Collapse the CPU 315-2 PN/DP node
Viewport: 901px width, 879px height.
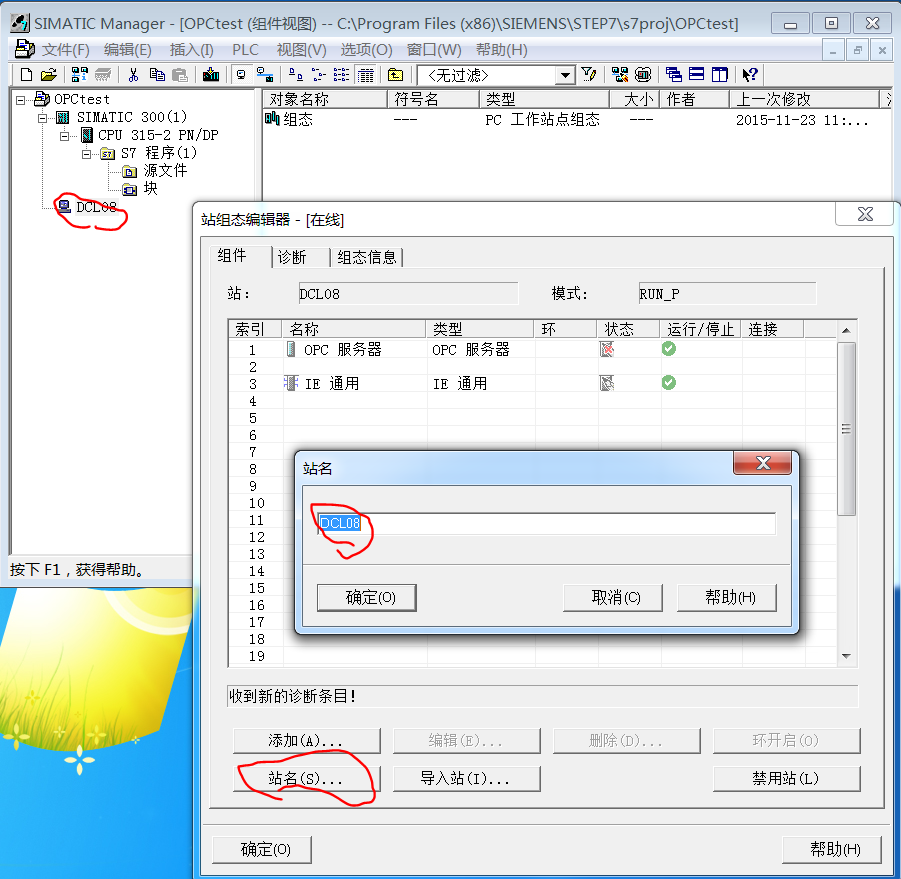[x=64, y=136]
